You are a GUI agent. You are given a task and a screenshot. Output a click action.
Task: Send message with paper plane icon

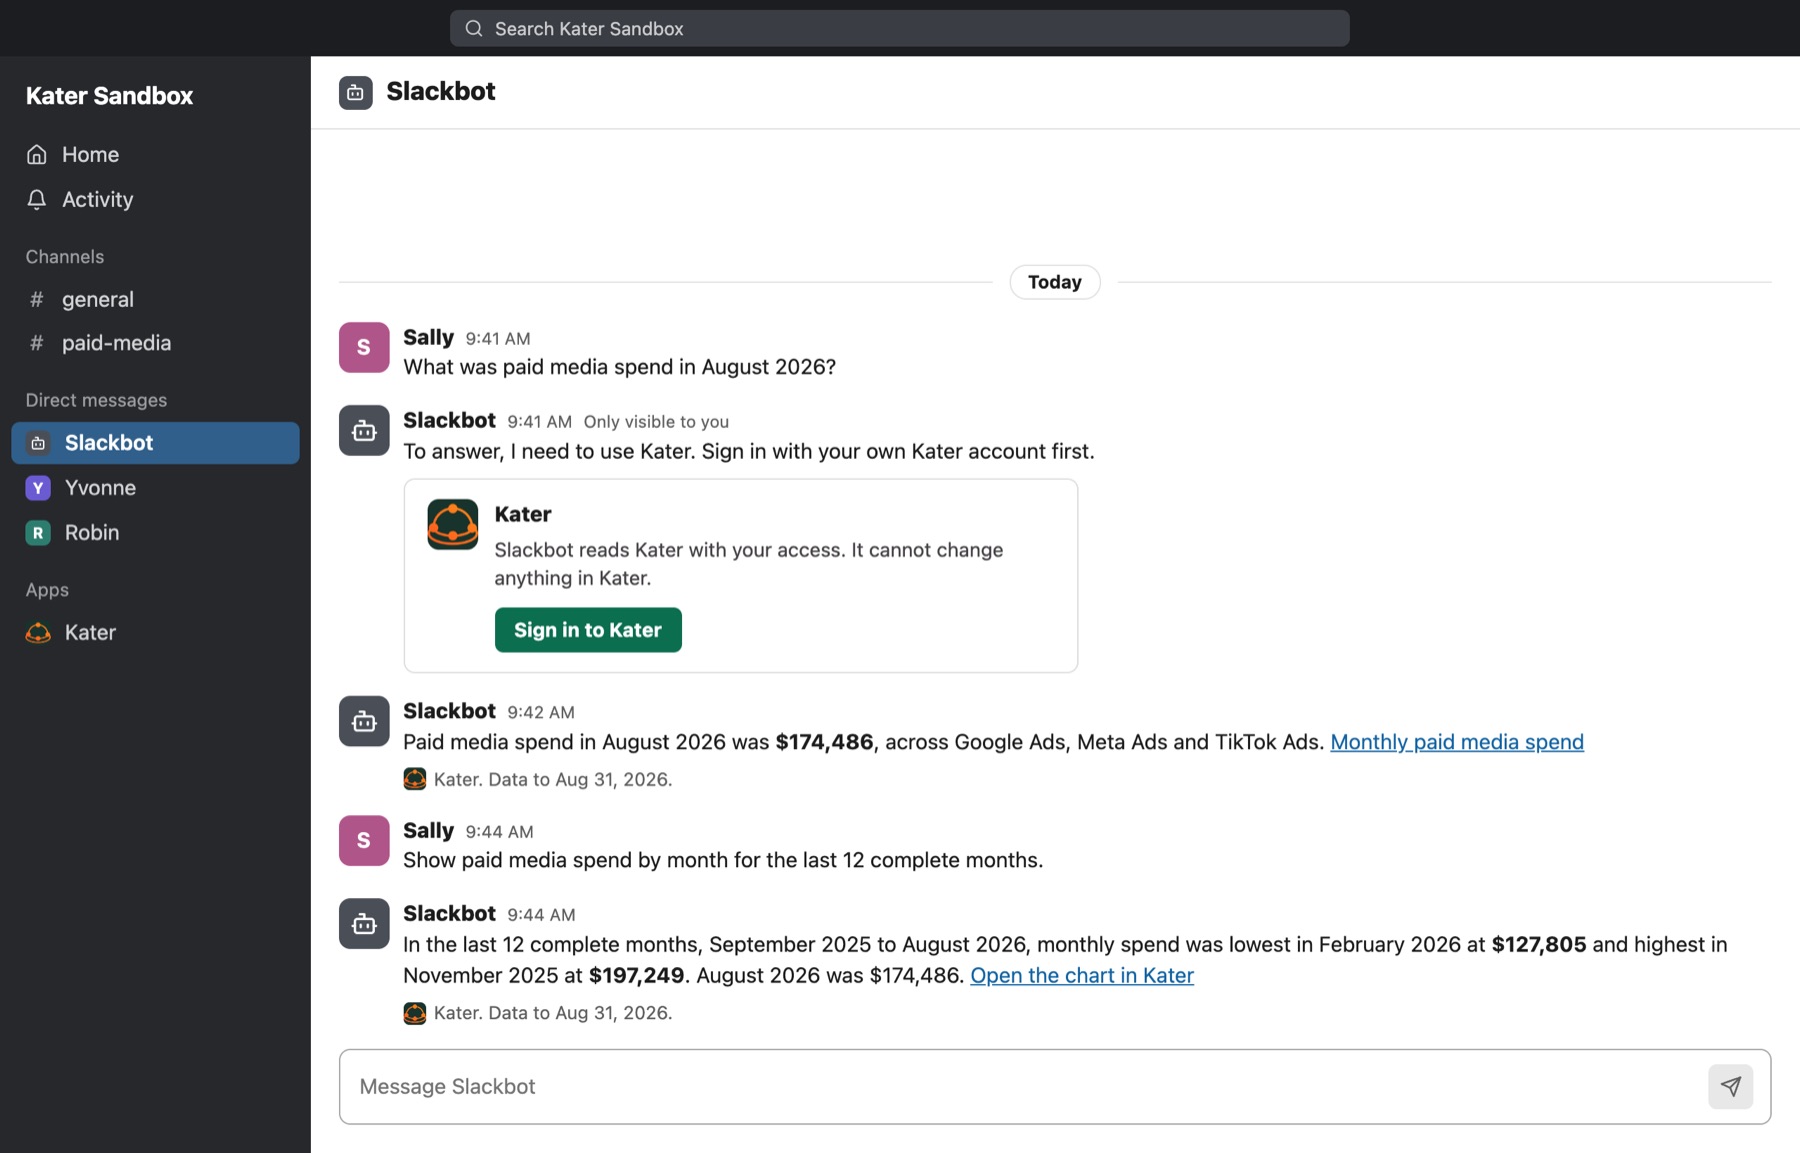pos(1731,1087)
